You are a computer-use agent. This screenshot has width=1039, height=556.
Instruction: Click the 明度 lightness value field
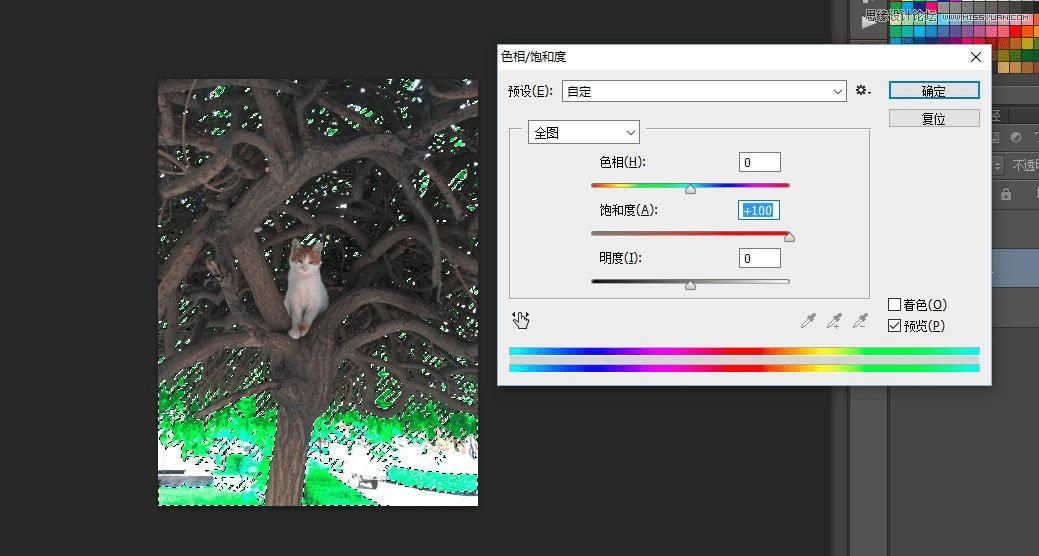coord(759,258)
